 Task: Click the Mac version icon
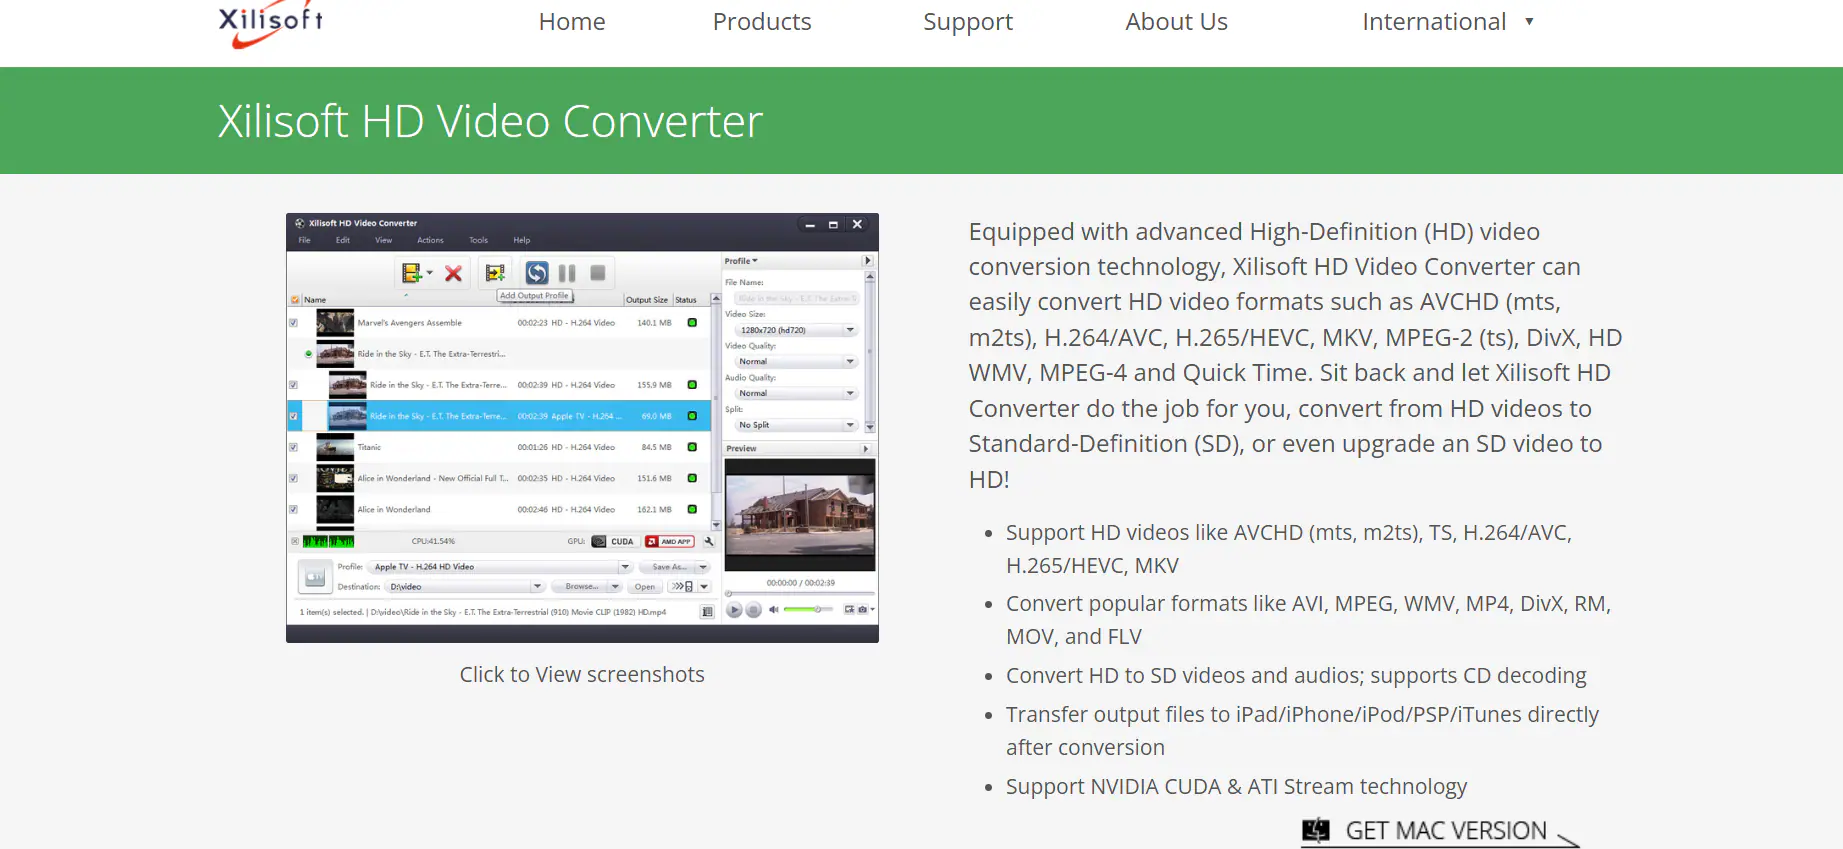(x=1316, y=830)
